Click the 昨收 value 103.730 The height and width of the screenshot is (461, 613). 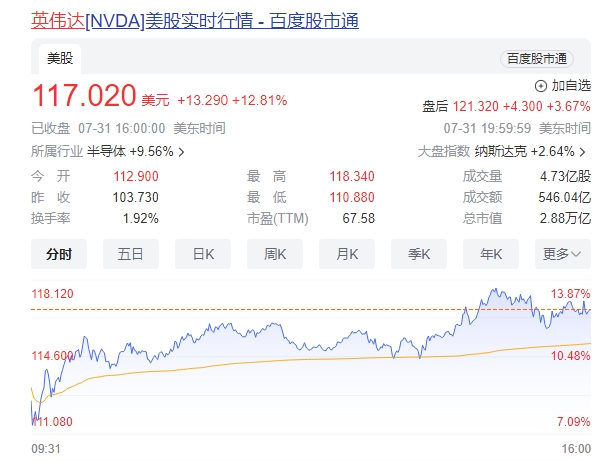pos(136,197)
